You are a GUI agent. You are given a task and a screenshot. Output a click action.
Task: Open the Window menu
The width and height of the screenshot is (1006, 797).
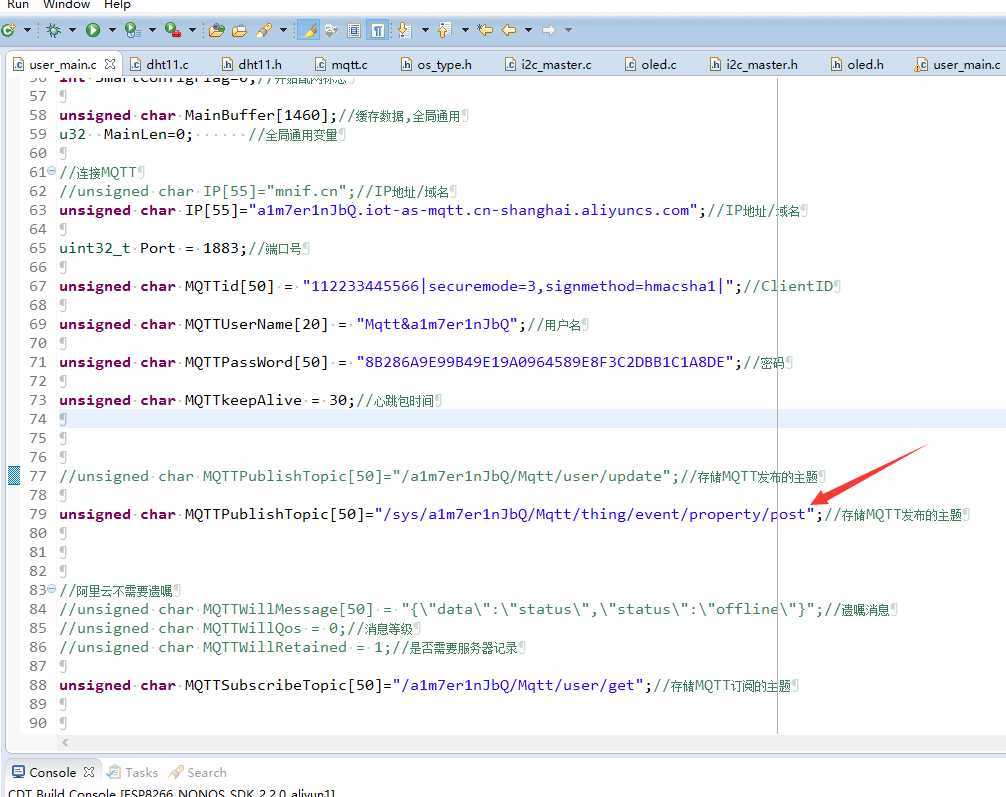pos(66,4)
